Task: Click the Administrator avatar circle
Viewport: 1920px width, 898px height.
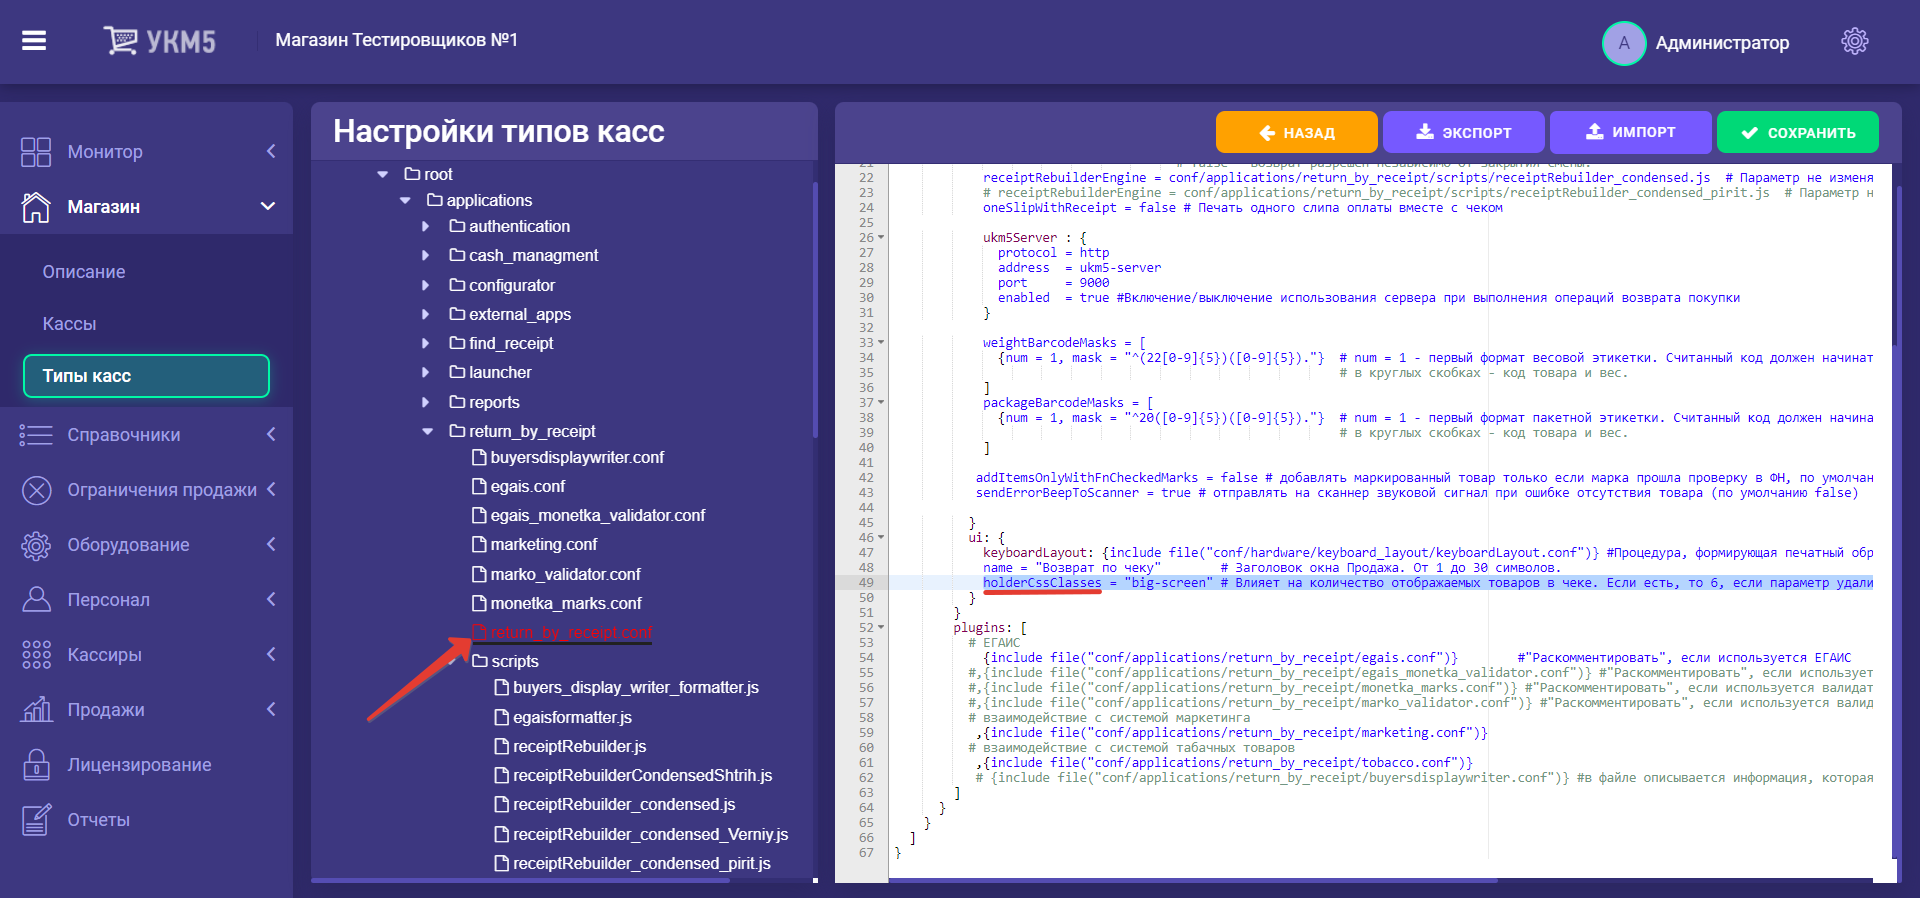Action: tap(1624, 43)
